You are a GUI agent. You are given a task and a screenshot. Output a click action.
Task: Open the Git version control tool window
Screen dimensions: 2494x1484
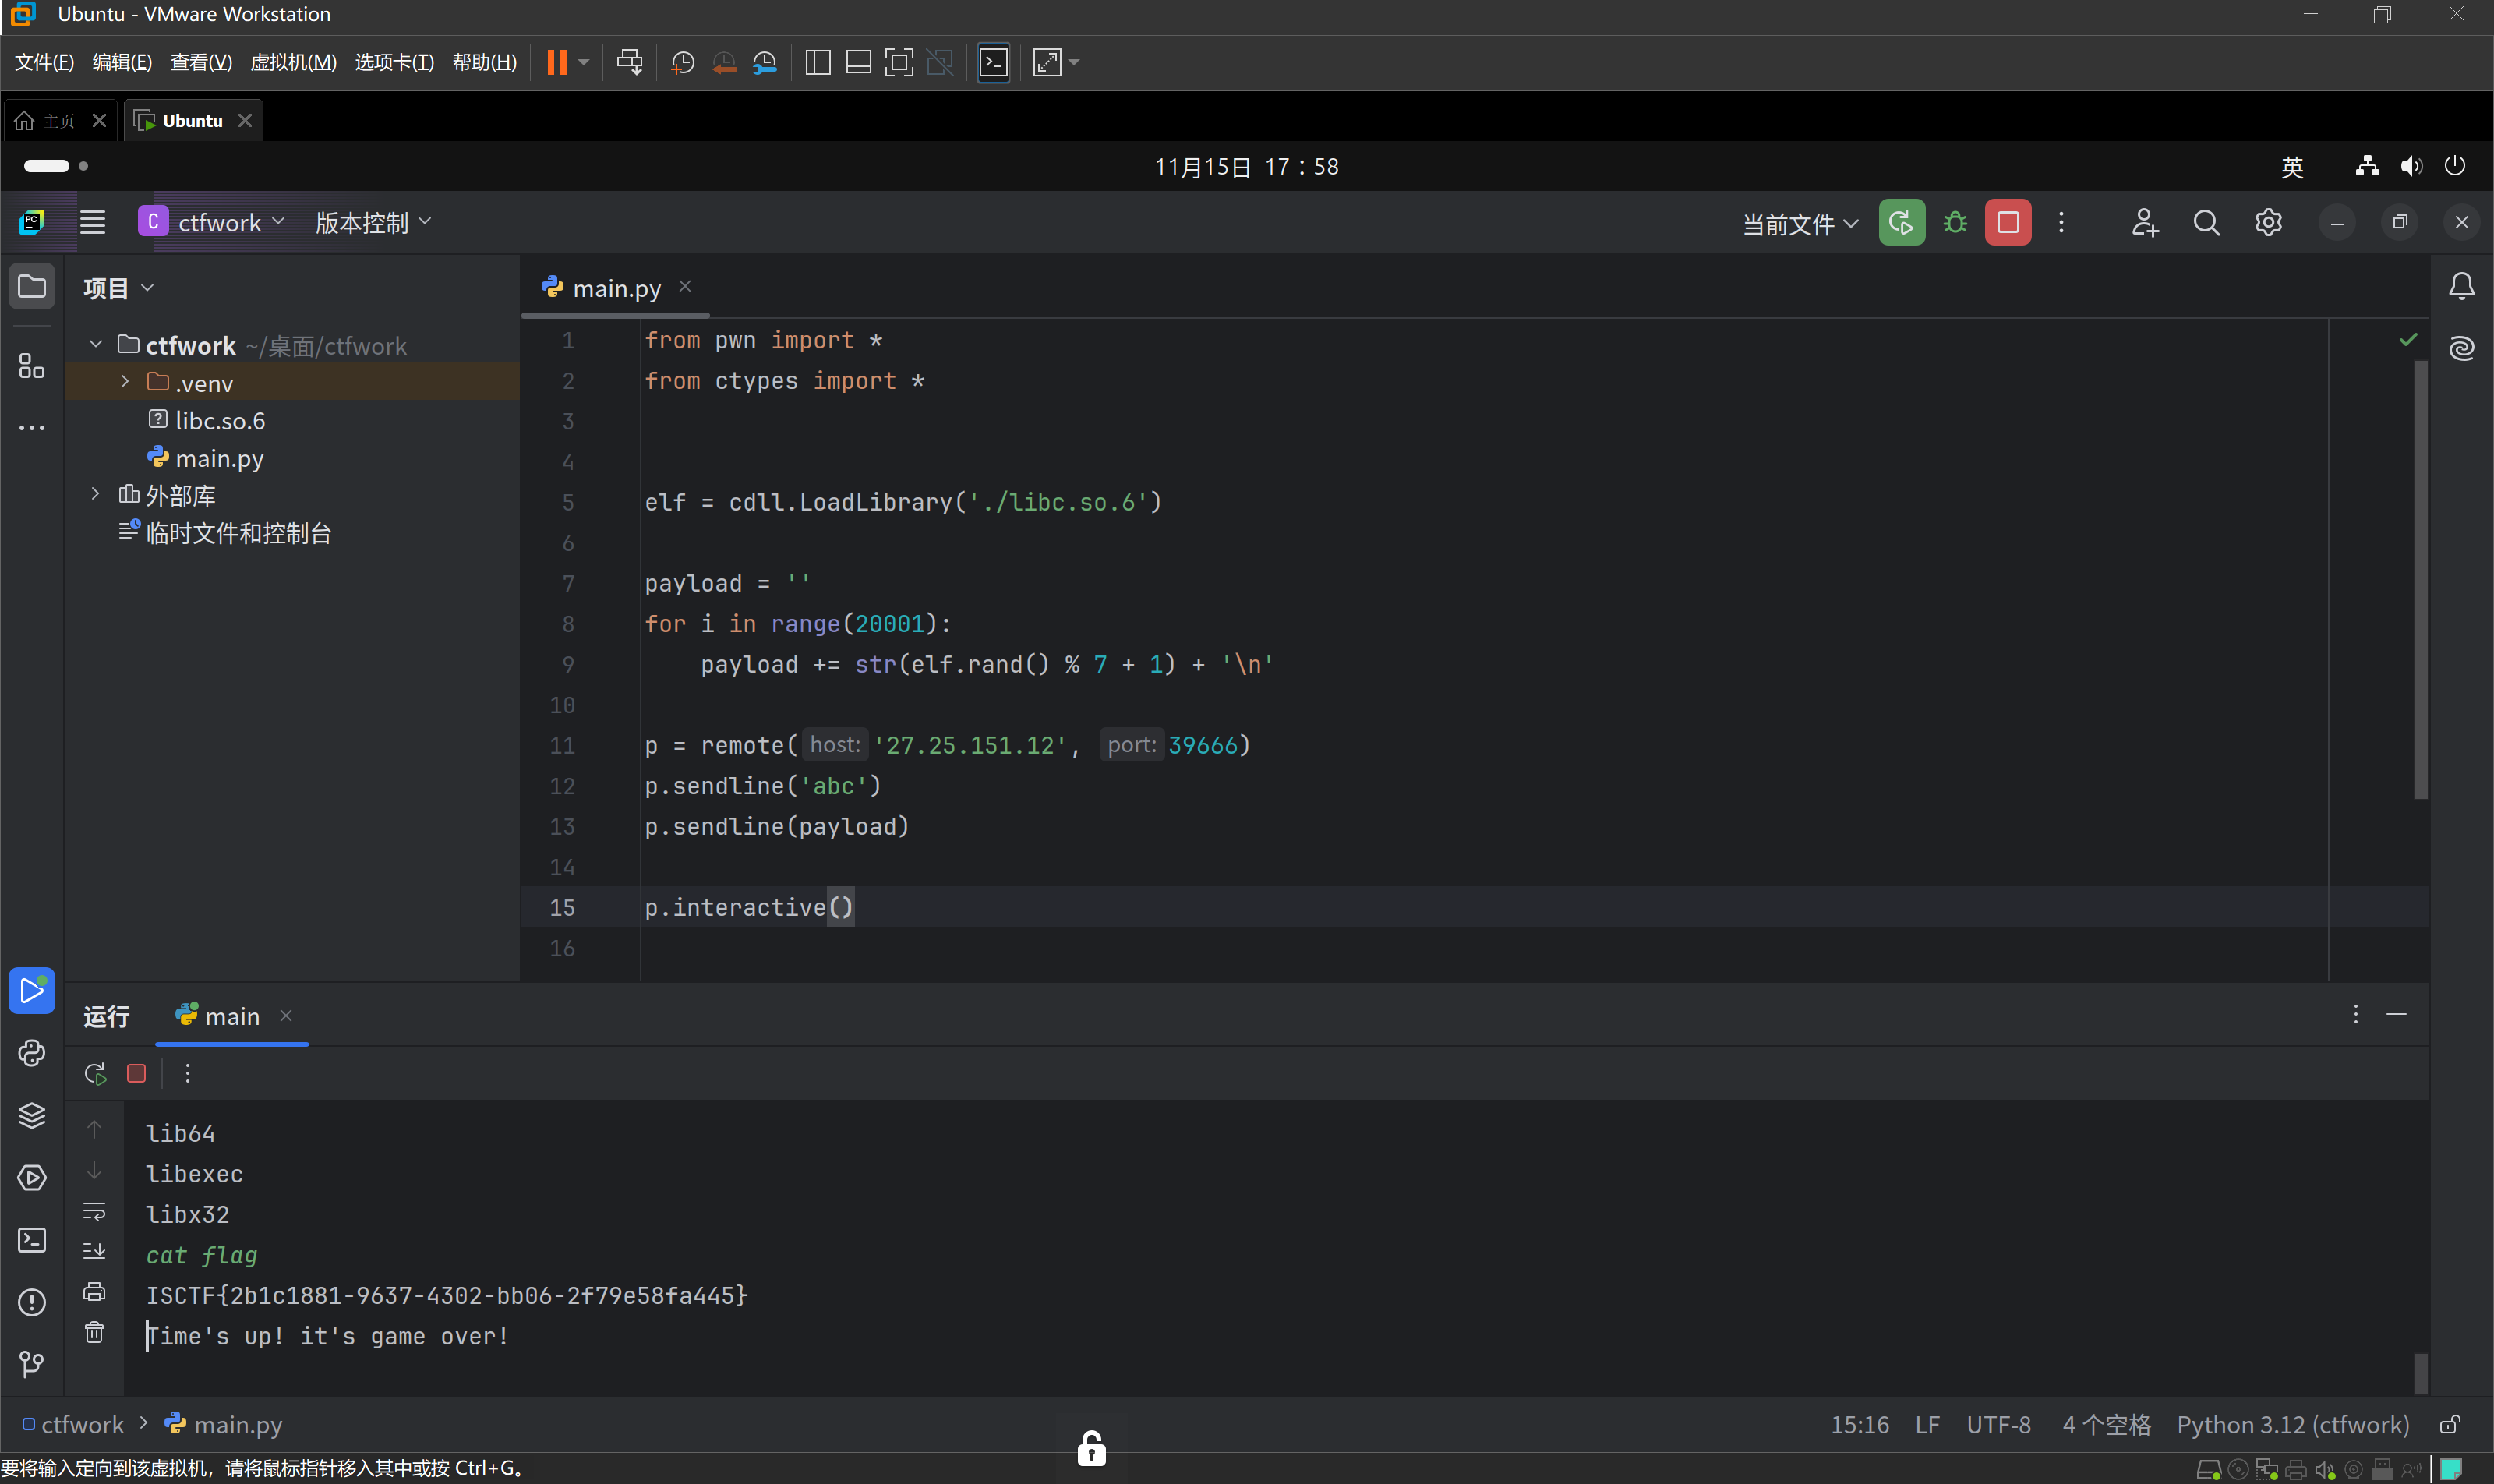point(31,1364)
